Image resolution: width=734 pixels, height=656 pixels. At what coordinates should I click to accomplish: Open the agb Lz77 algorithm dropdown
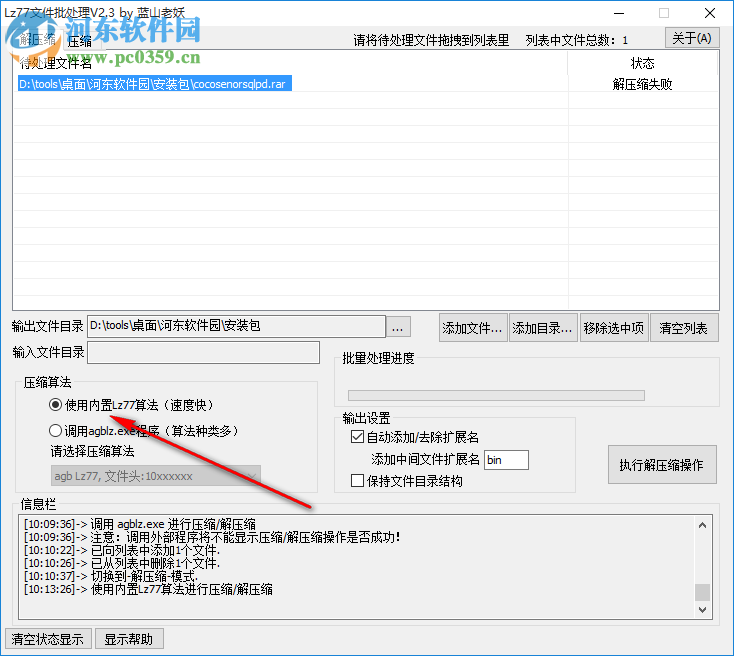[x=155, y=476]
